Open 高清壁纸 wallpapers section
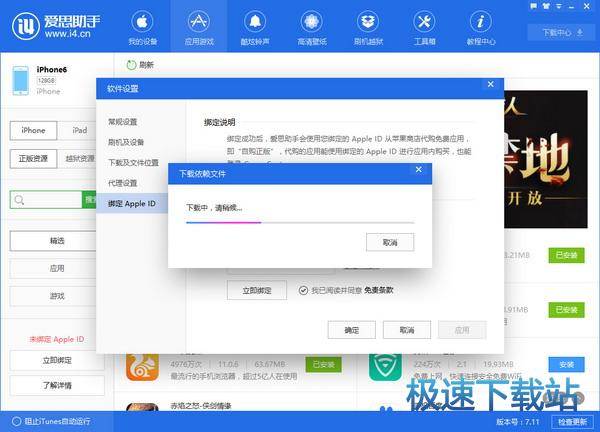 coord(311,28)
